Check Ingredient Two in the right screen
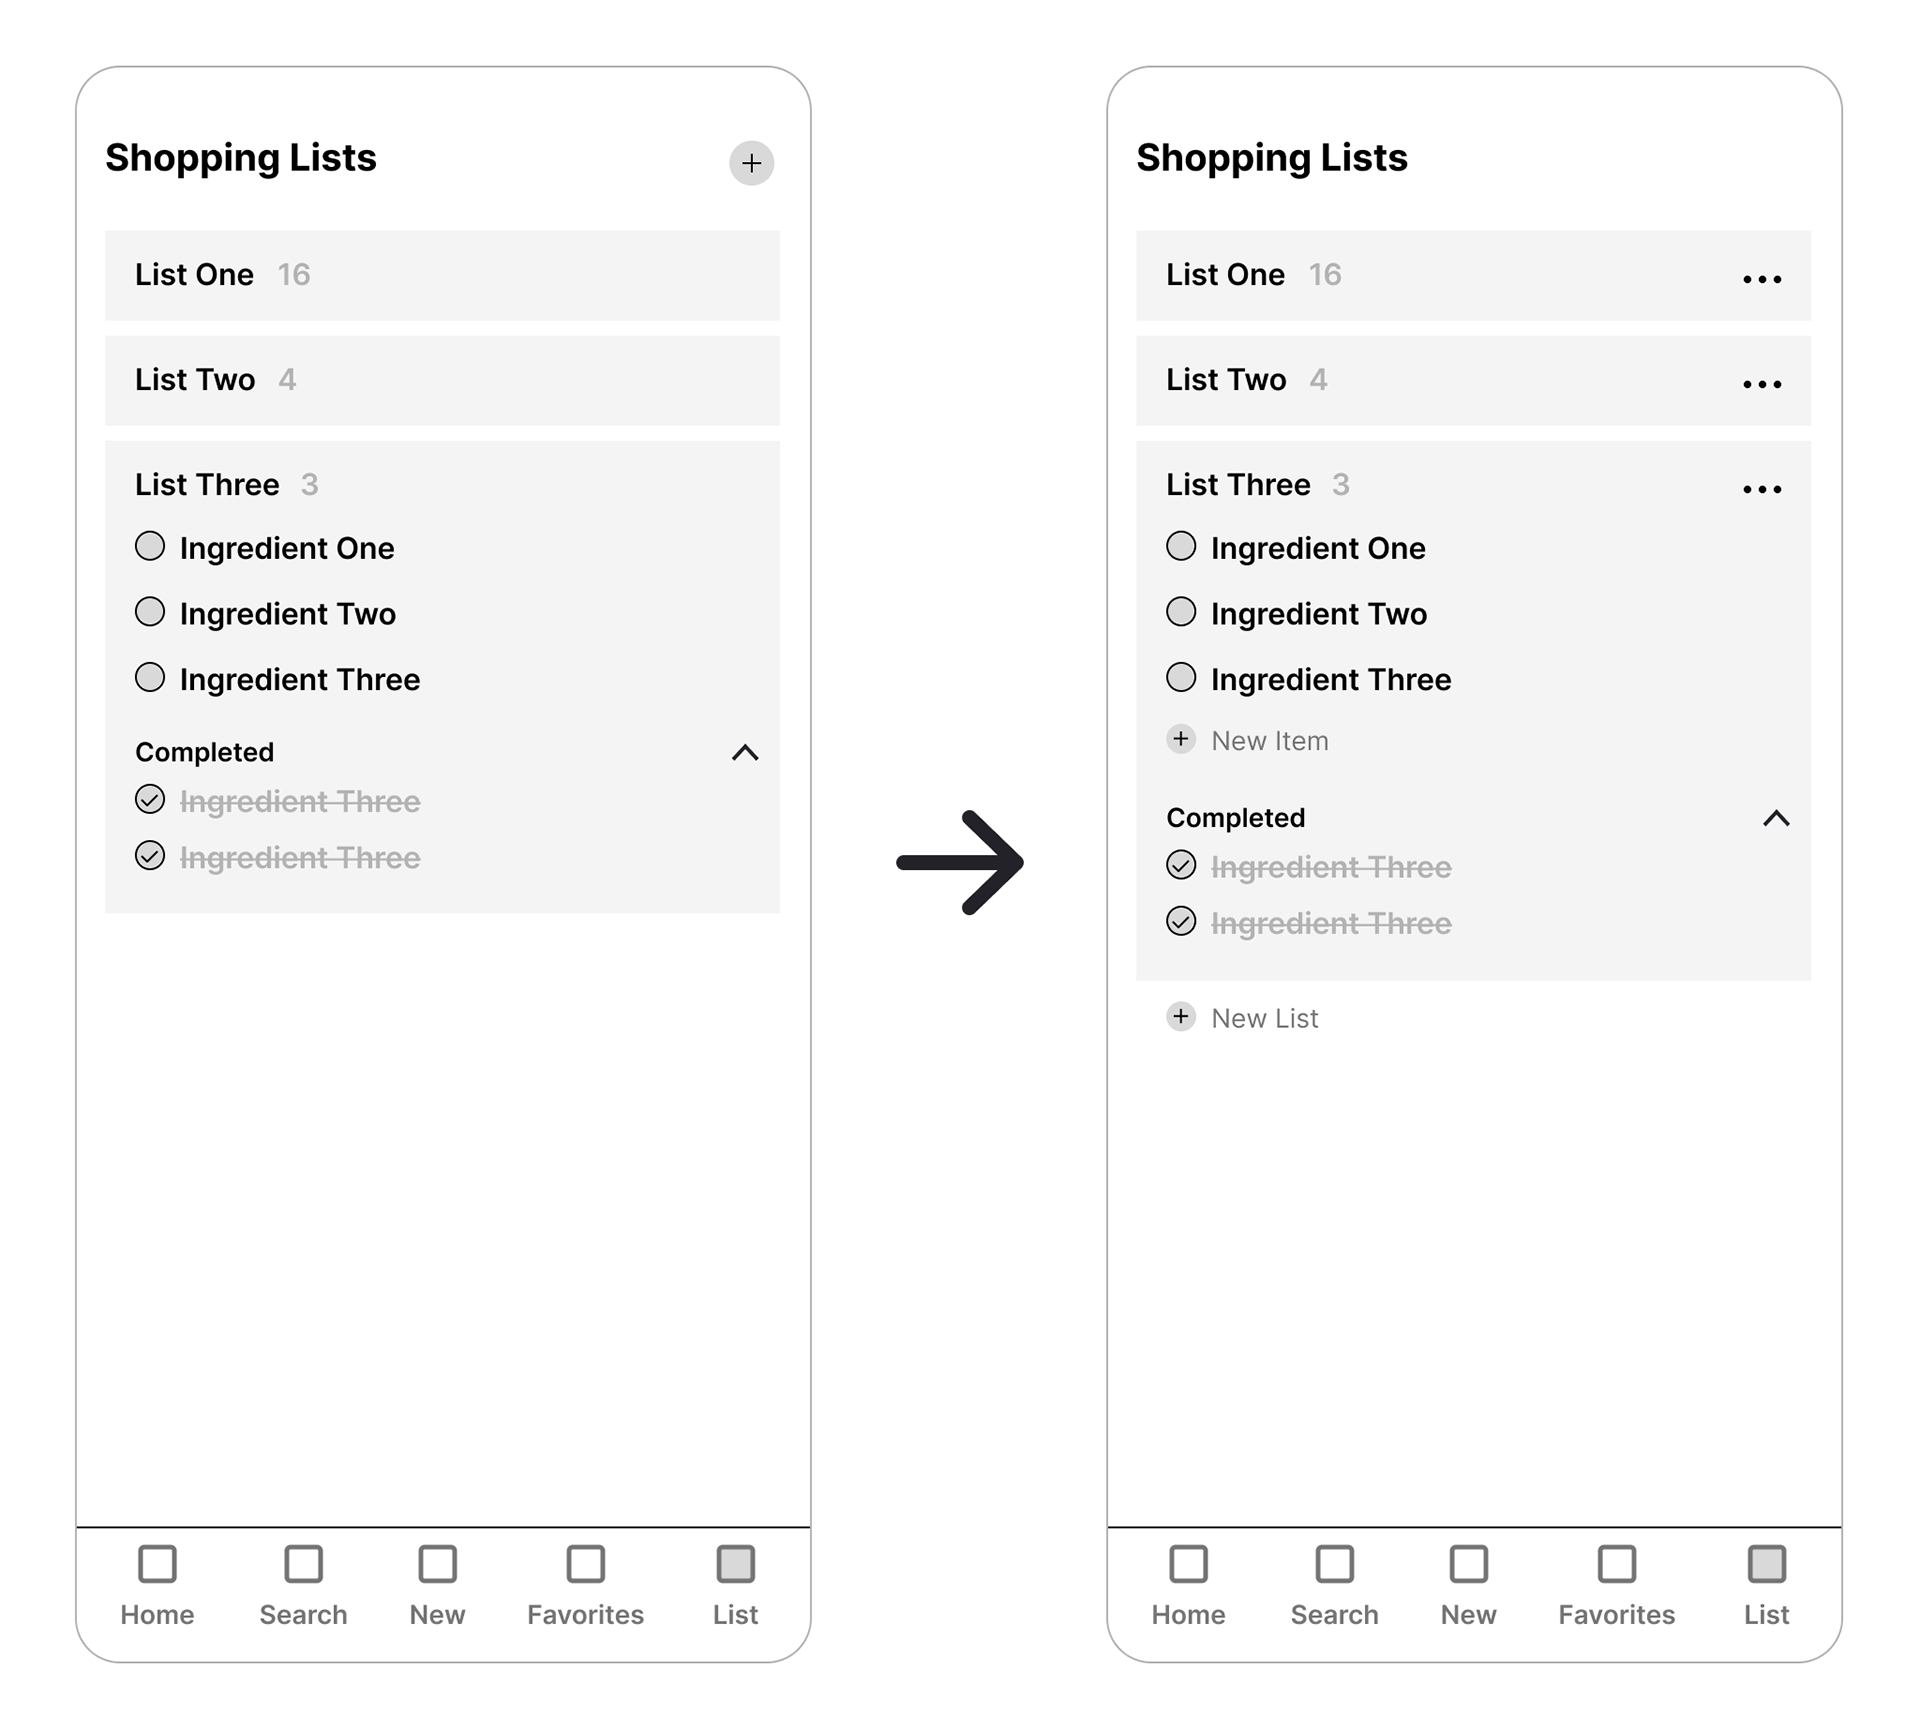The image size is (1920, 1729). point(1181,612)
